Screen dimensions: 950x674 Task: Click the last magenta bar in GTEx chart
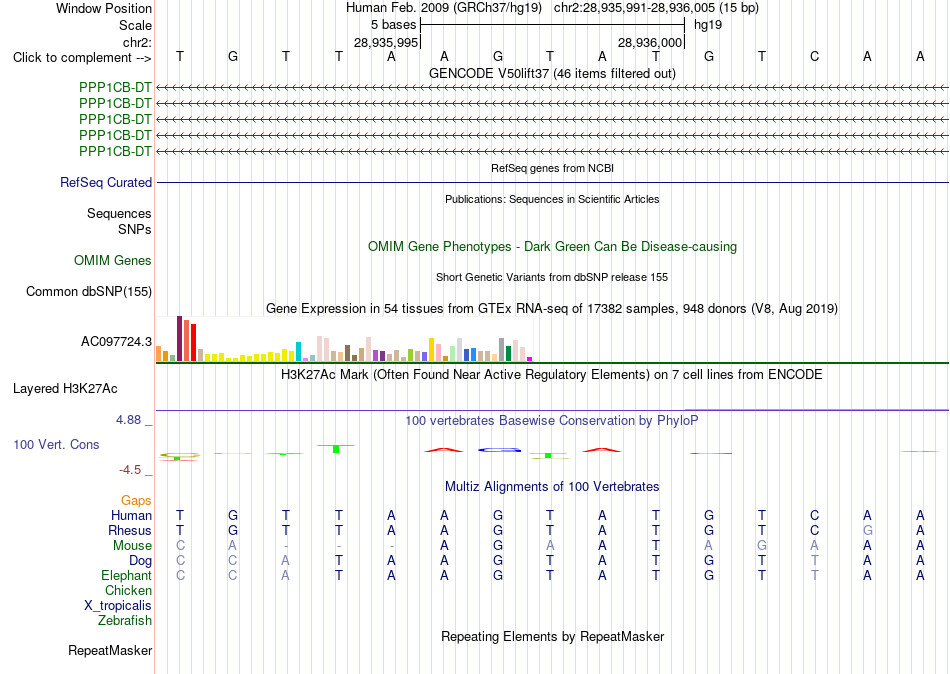(530, 359)
